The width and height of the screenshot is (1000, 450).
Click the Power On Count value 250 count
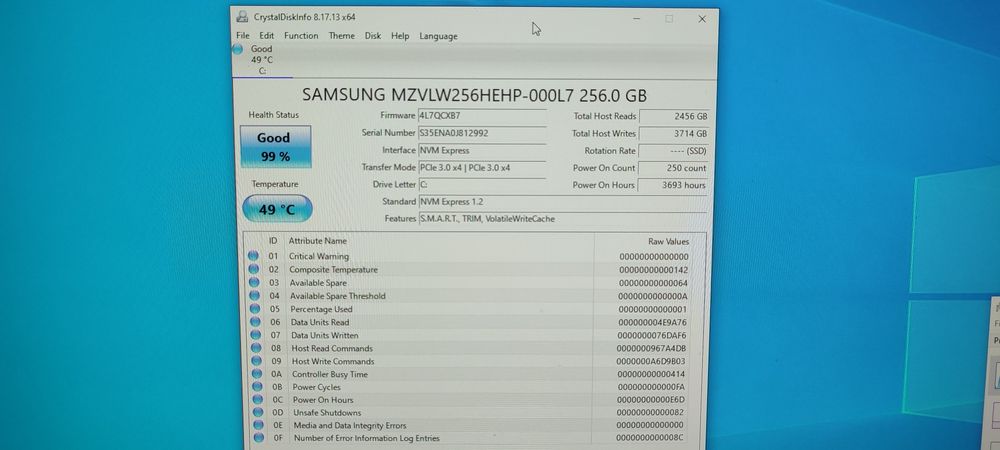click(x=673, y=168)
